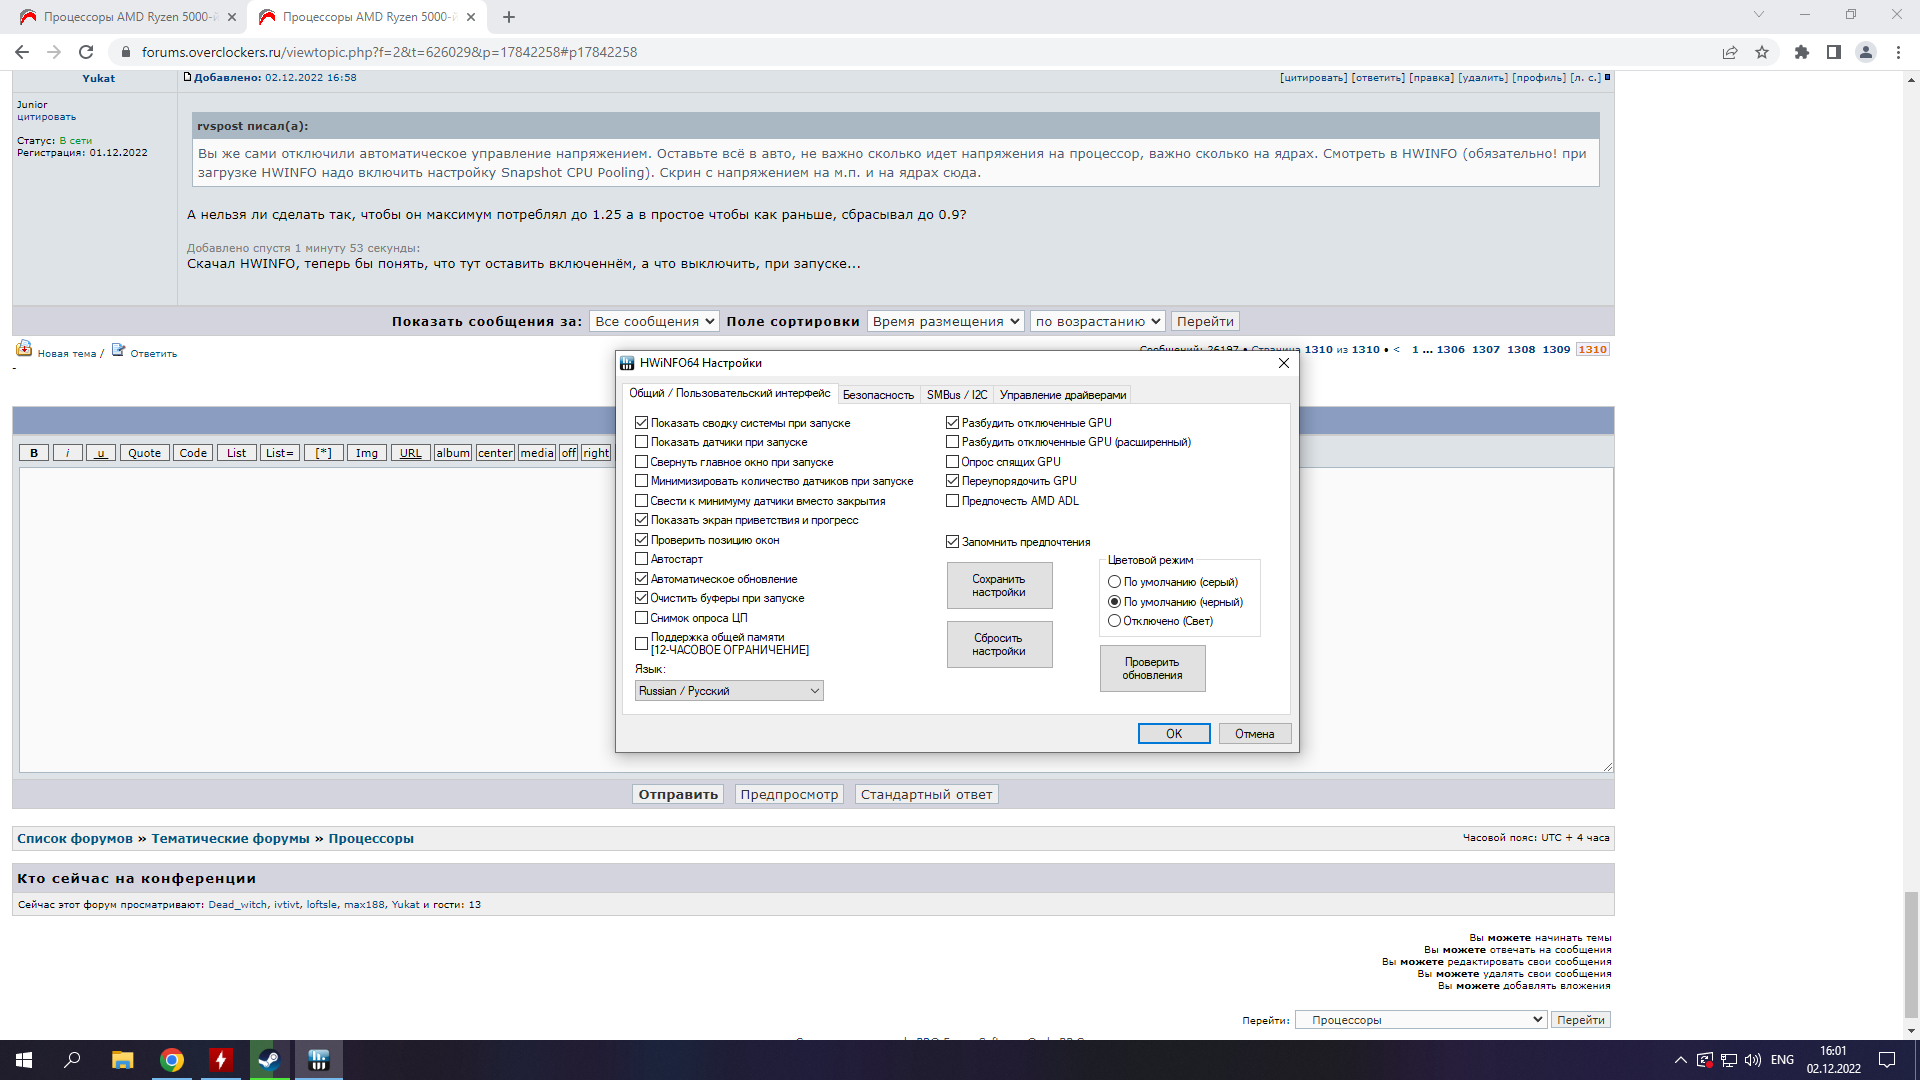This screenshot has height=1080, width=1920.
Task: Enable the Автостарт checkbox
Action: click(x=642, y=559)
